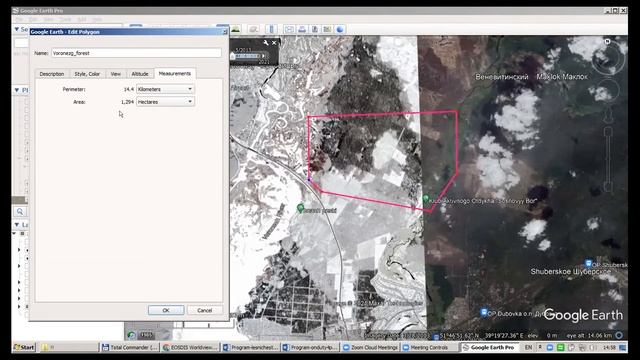This screenshot has width=640, height=360.
Task: Collapse the Places panel triangle
Action: click(17, 90)
